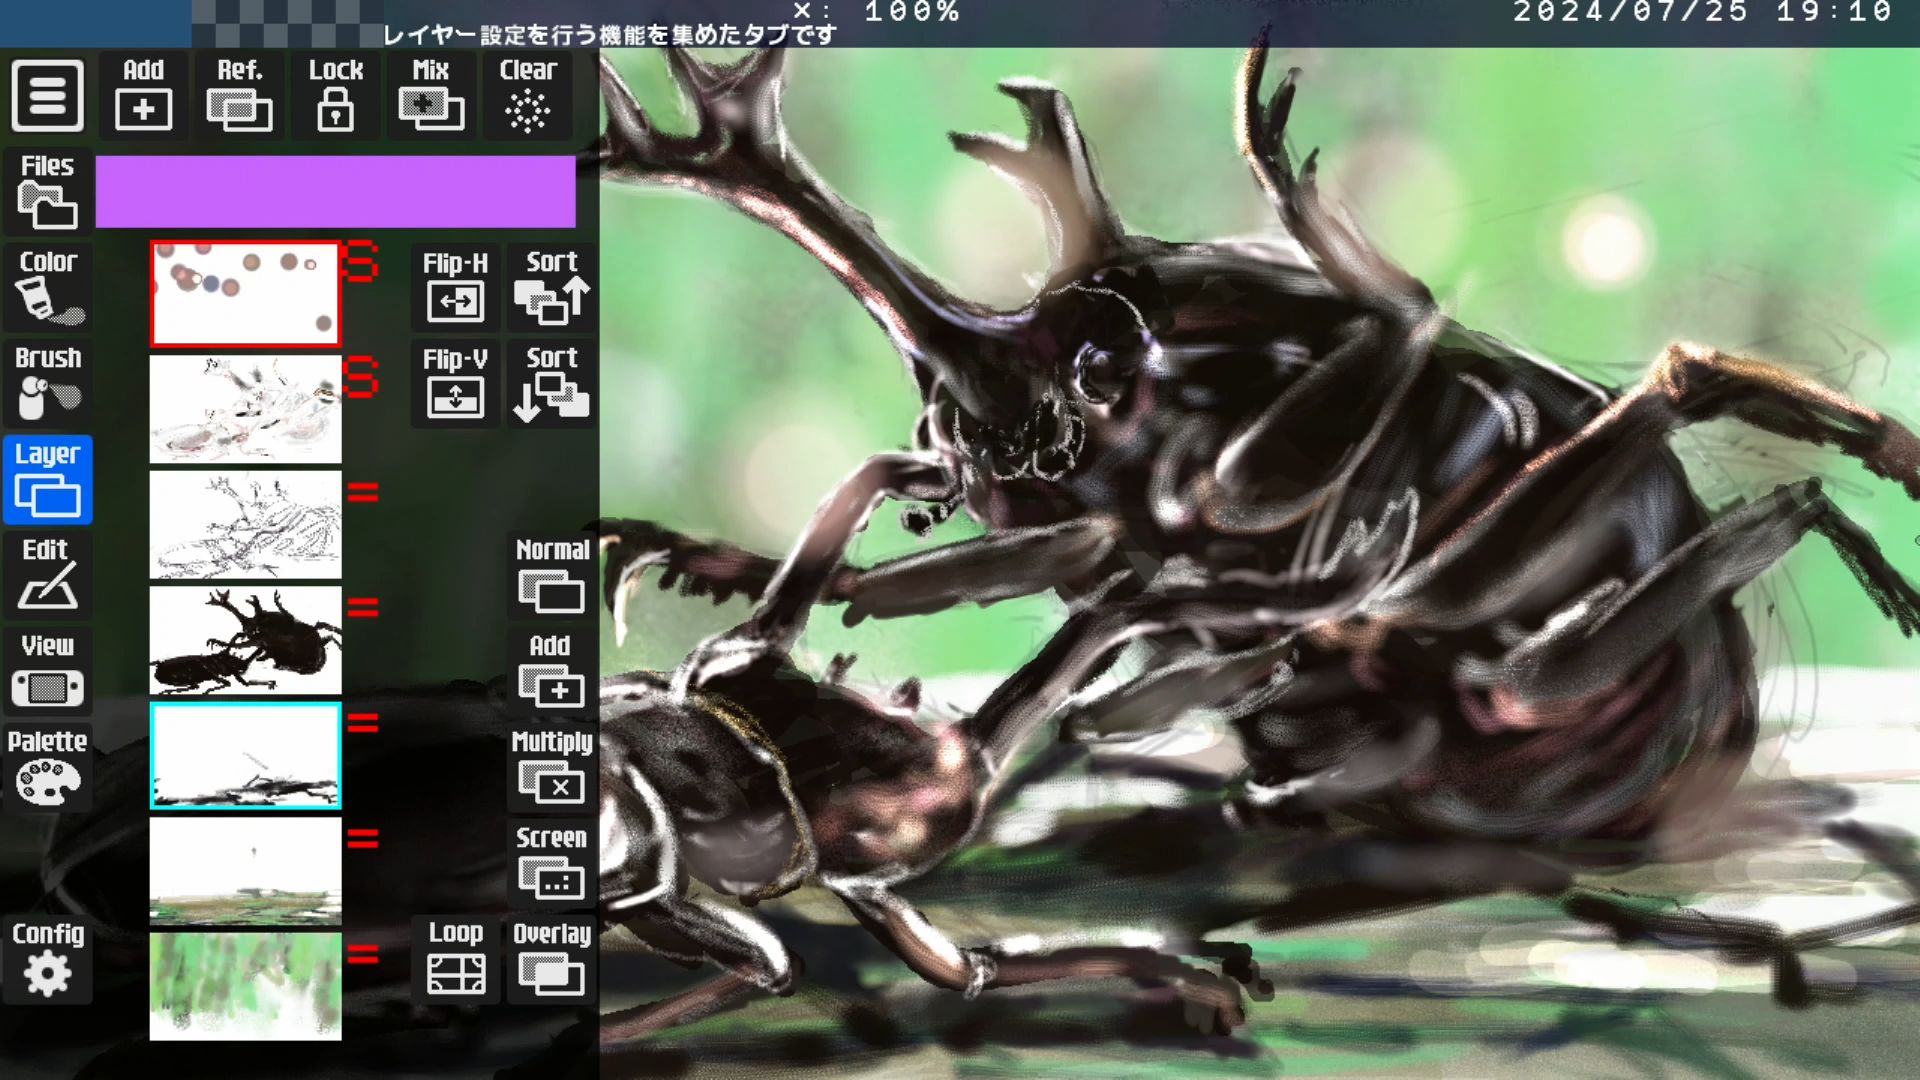Image resolution: width=1920 pixels, height=1080 pixels.
Task: Select the black beetle silhouette layer thumbnail
Action: pos(245,640)
